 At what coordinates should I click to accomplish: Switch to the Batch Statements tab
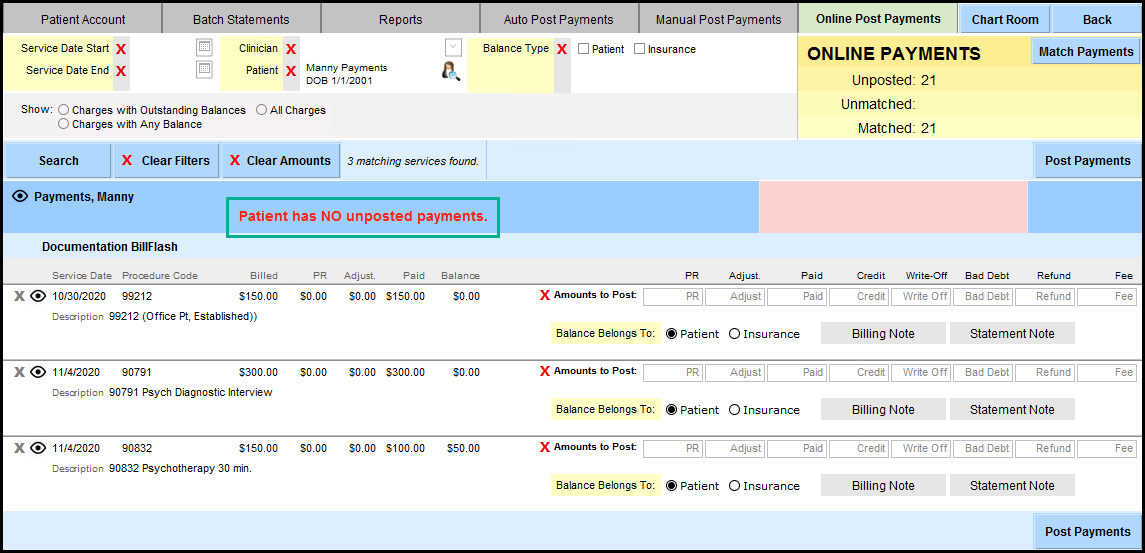240,19
